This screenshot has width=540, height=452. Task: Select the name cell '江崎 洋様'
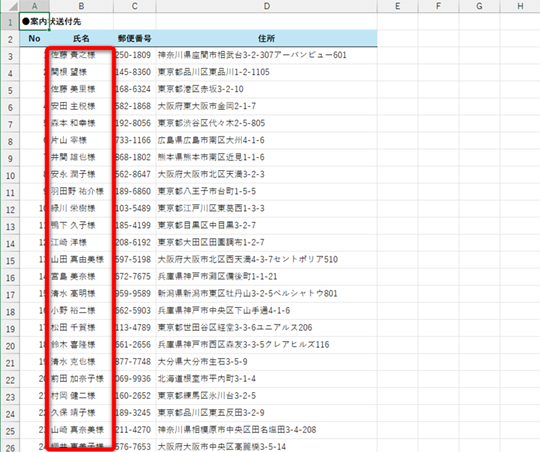click(81, 243)
